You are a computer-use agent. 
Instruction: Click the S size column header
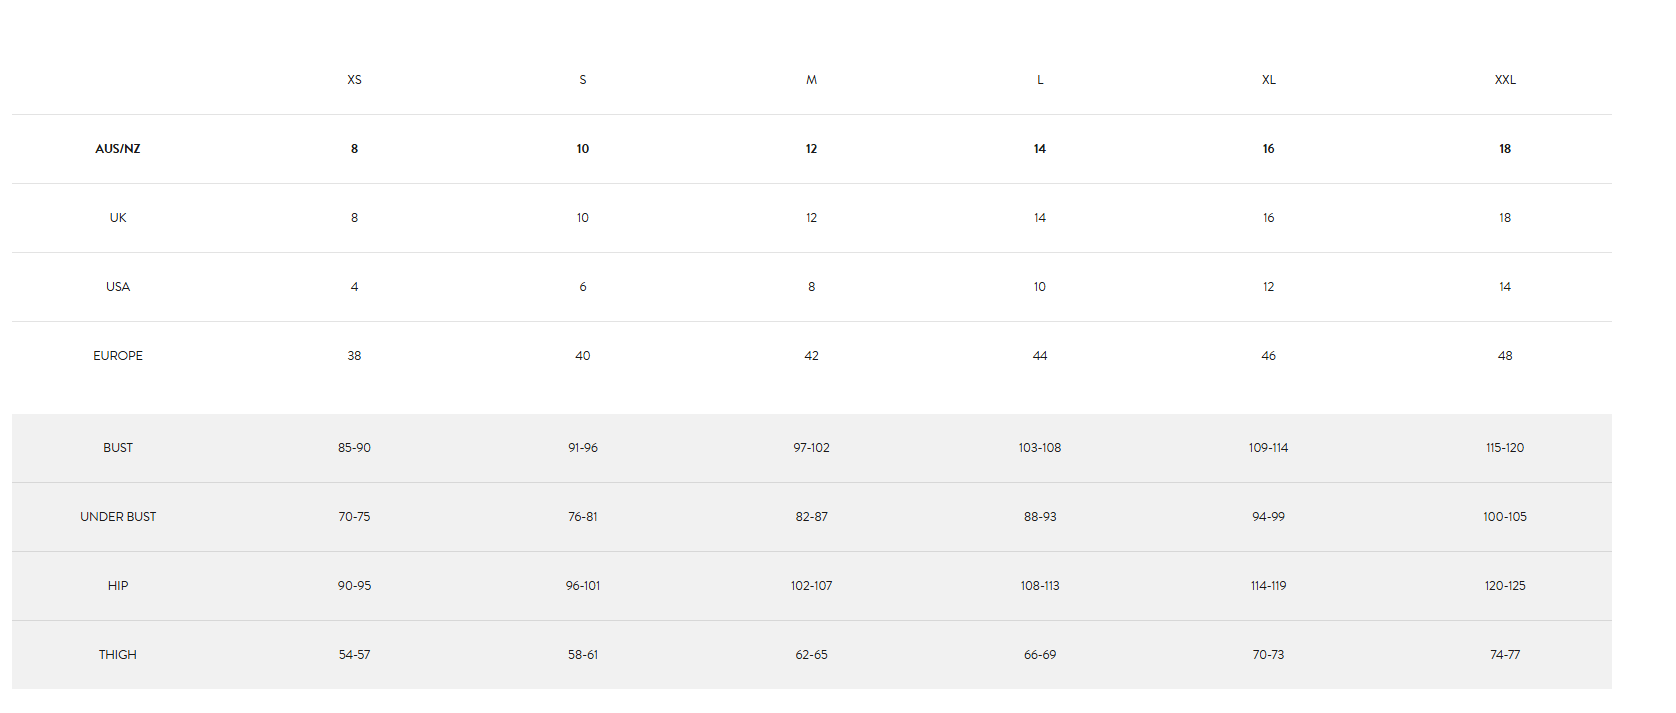[x=583, y=80]
